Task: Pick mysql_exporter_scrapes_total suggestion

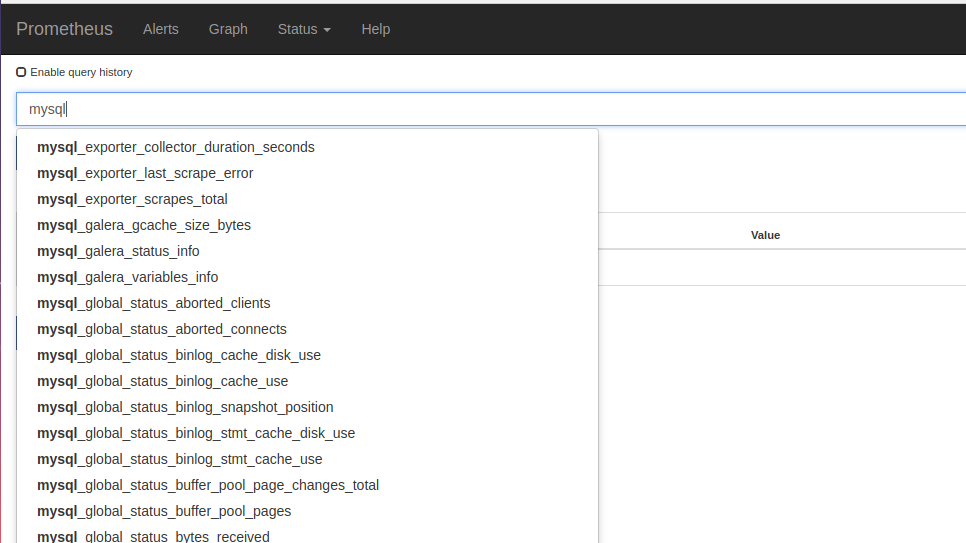Action: point(132,199)
